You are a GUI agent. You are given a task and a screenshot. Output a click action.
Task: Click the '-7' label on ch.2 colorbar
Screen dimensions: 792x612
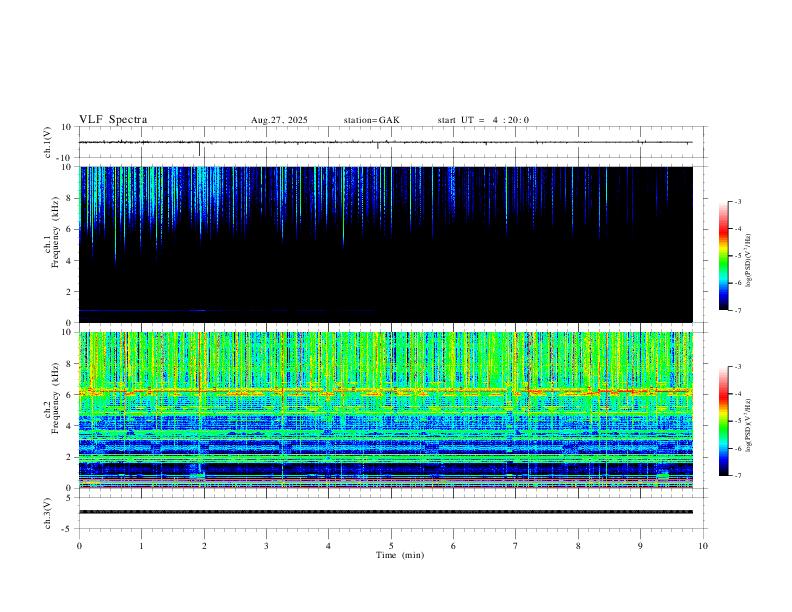pyautogui.click(x=737, y=476)
